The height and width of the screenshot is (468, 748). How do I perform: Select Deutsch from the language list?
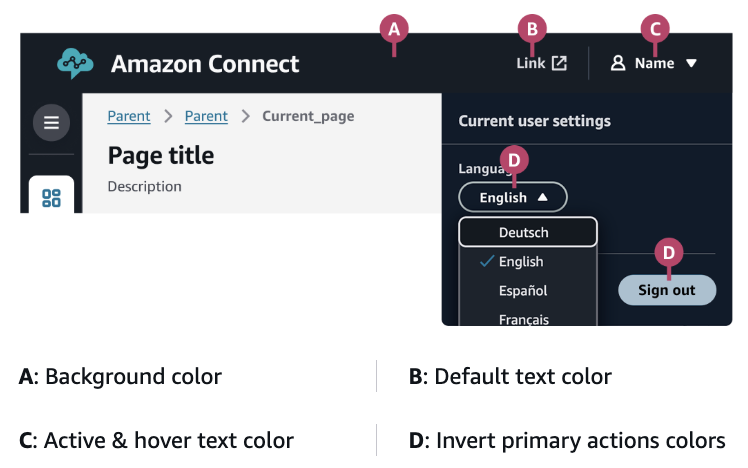[x=524, y=232]
